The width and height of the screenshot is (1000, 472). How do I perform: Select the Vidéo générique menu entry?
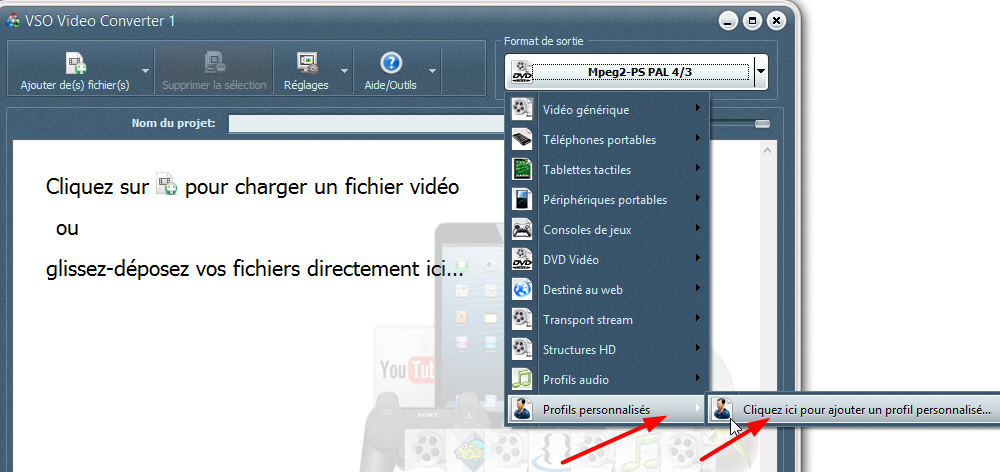(x=608, y=110)
